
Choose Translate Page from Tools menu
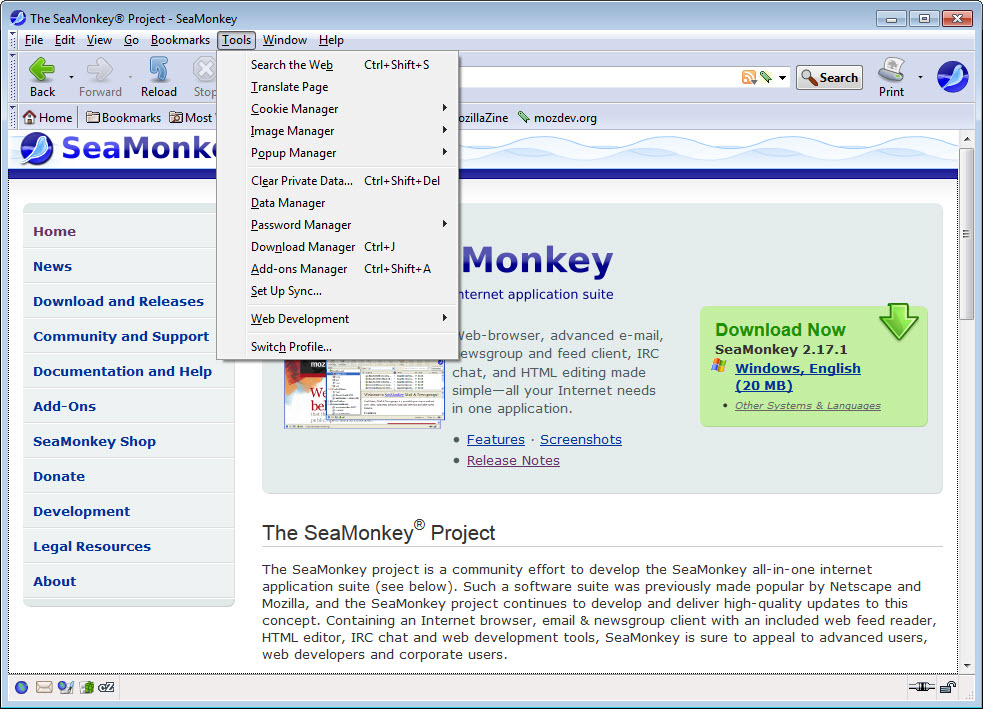coord(337,87)
